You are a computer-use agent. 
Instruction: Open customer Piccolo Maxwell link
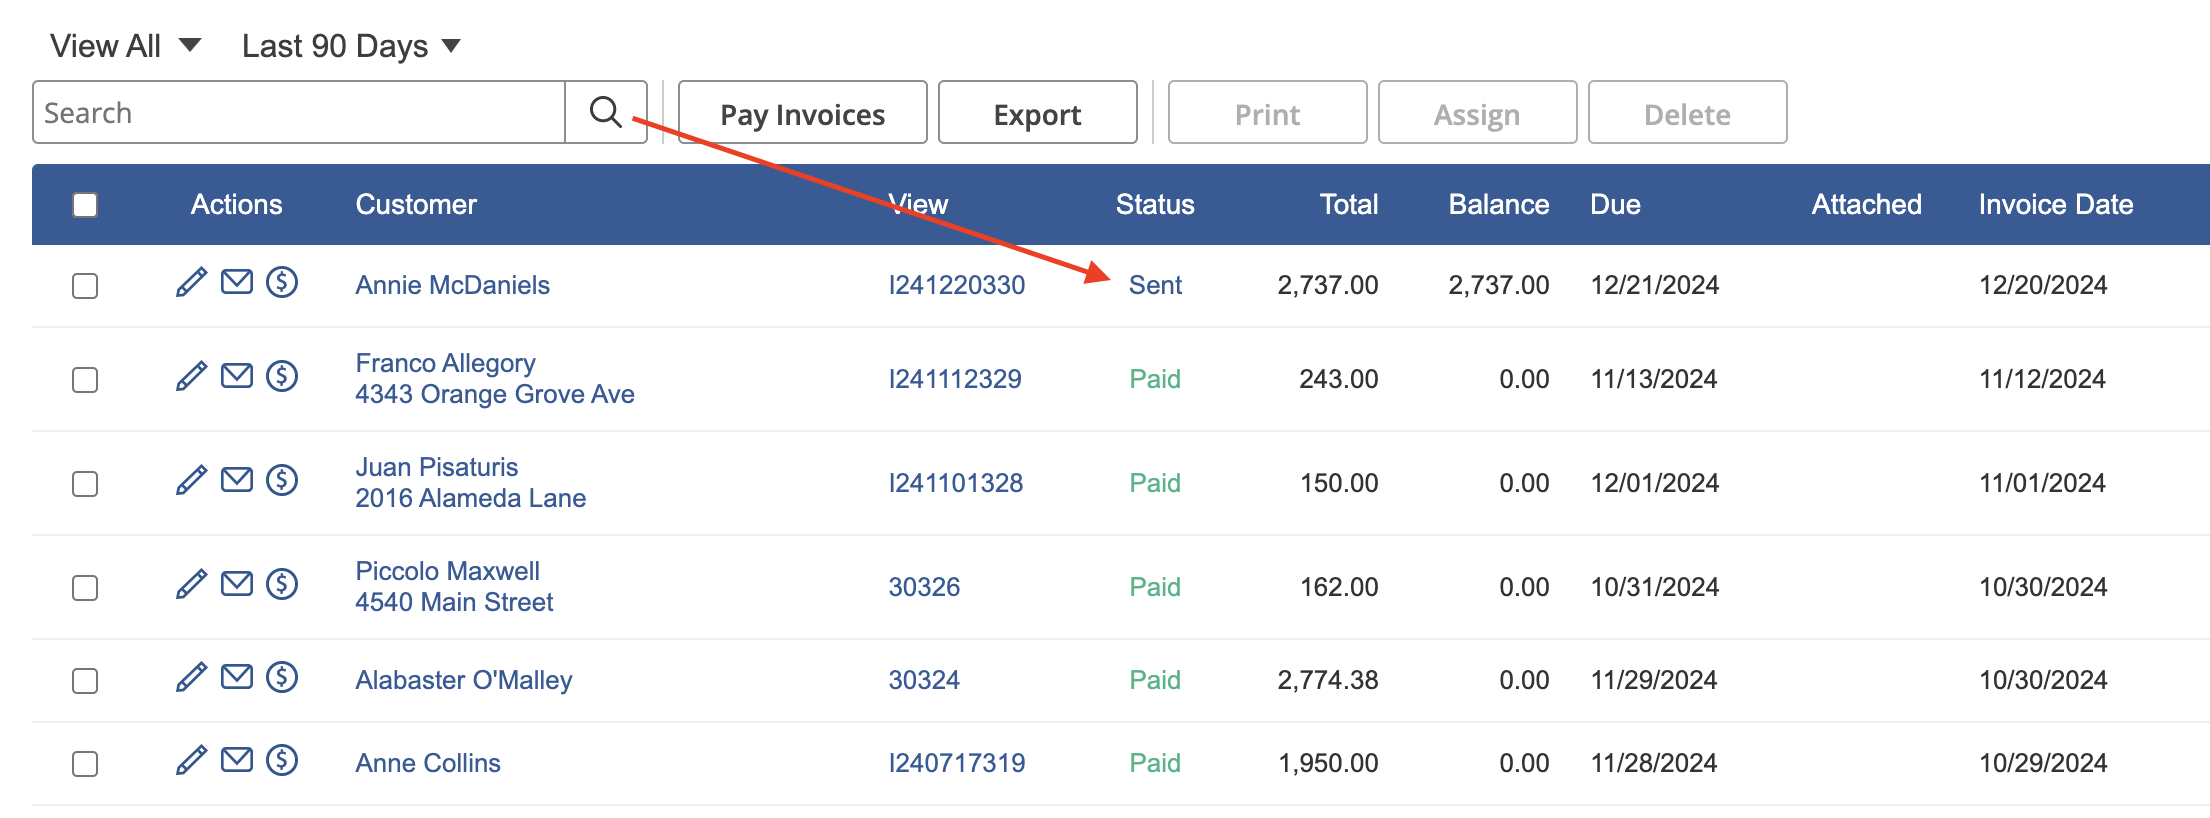[448, 571]
